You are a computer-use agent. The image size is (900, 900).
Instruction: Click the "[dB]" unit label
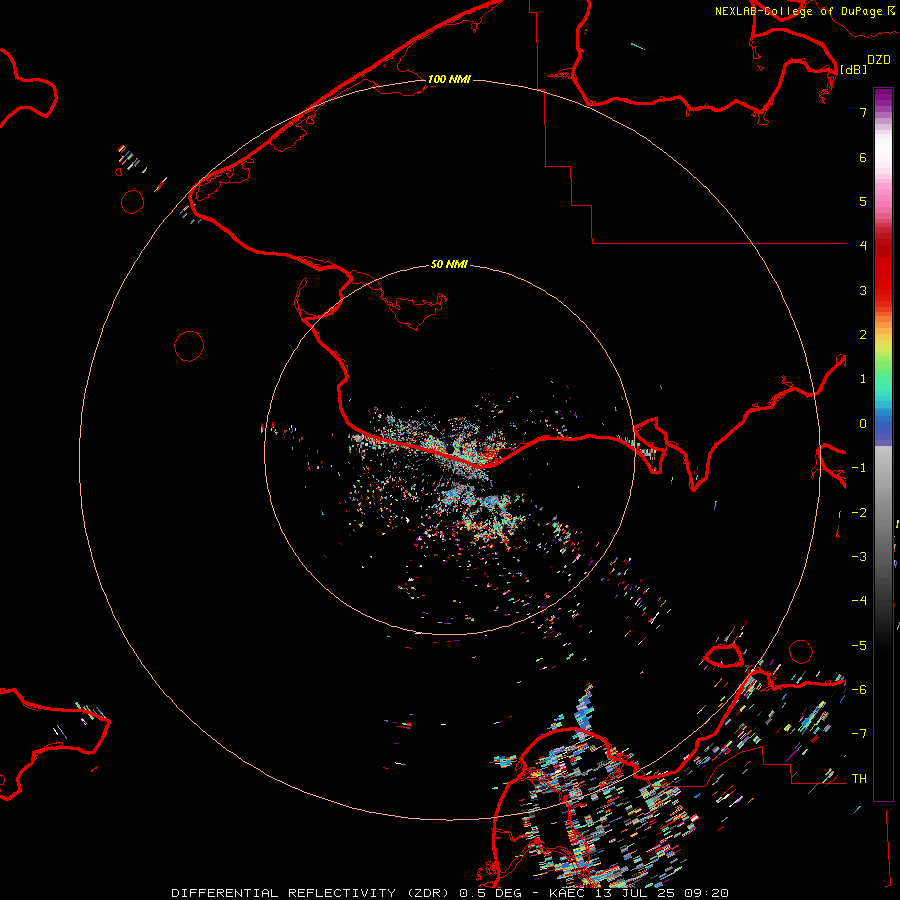[x=854, y=69]
